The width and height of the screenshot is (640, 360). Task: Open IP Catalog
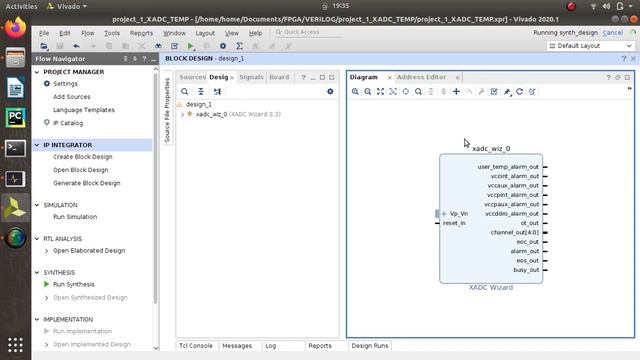pyautogui.click(x=68, y=123)
